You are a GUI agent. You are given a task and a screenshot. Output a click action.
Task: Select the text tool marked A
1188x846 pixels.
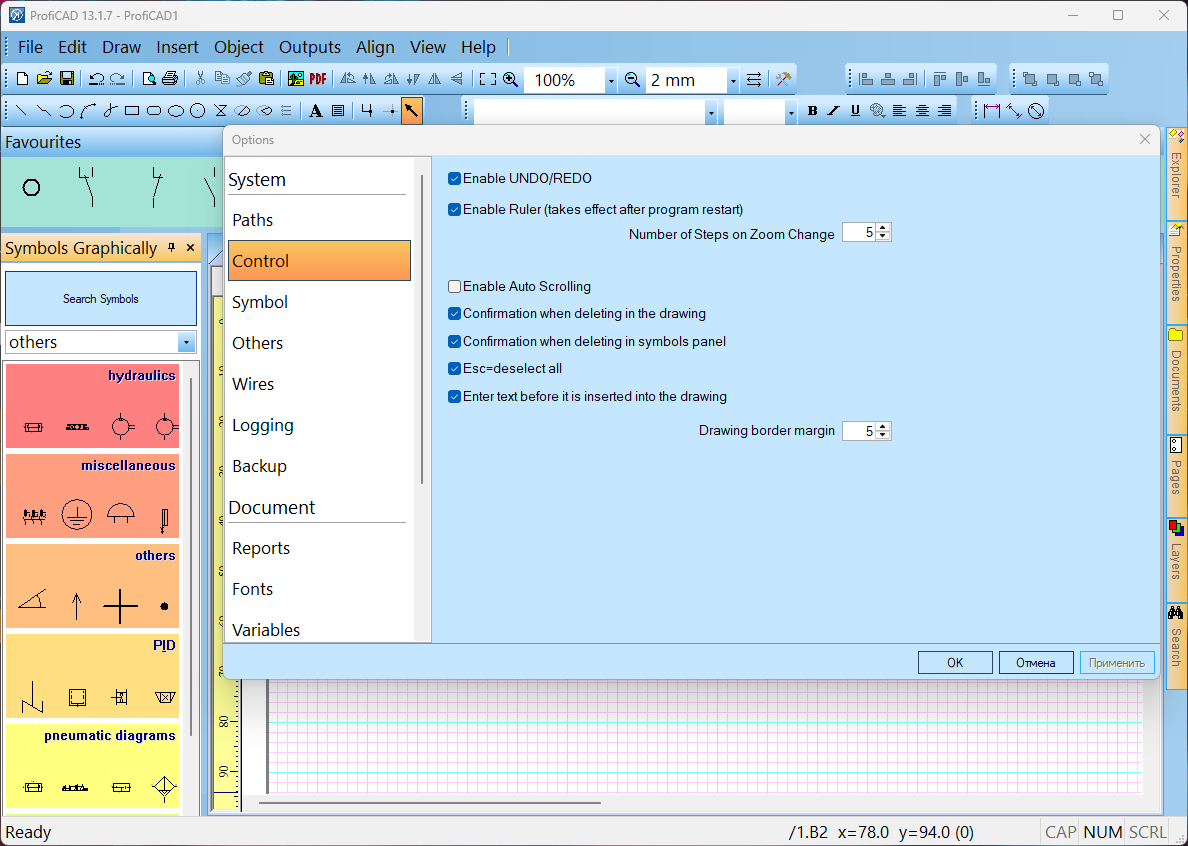(x=316, y=111)
